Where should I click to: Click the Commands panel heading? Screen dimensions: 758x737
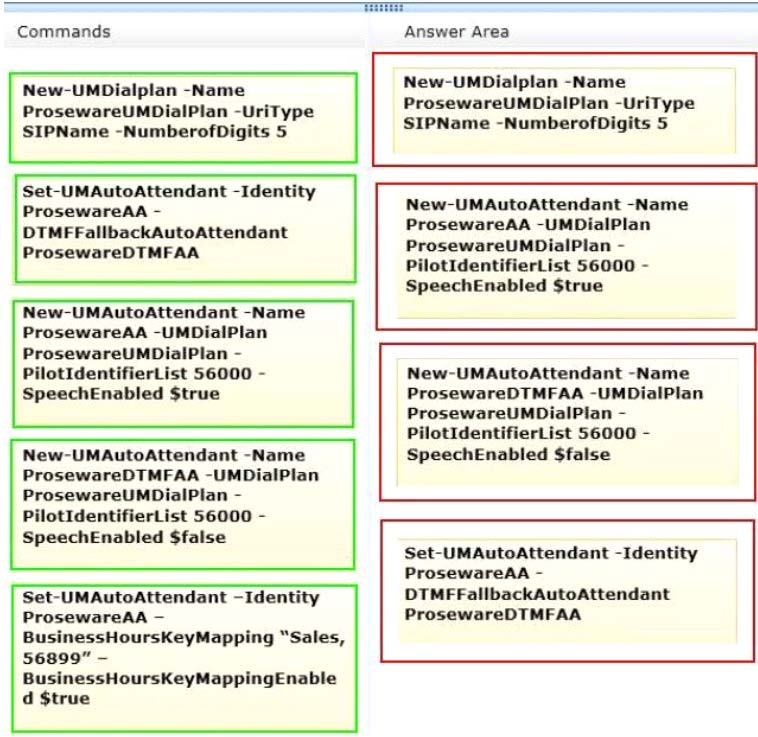[x=64, y=32]
